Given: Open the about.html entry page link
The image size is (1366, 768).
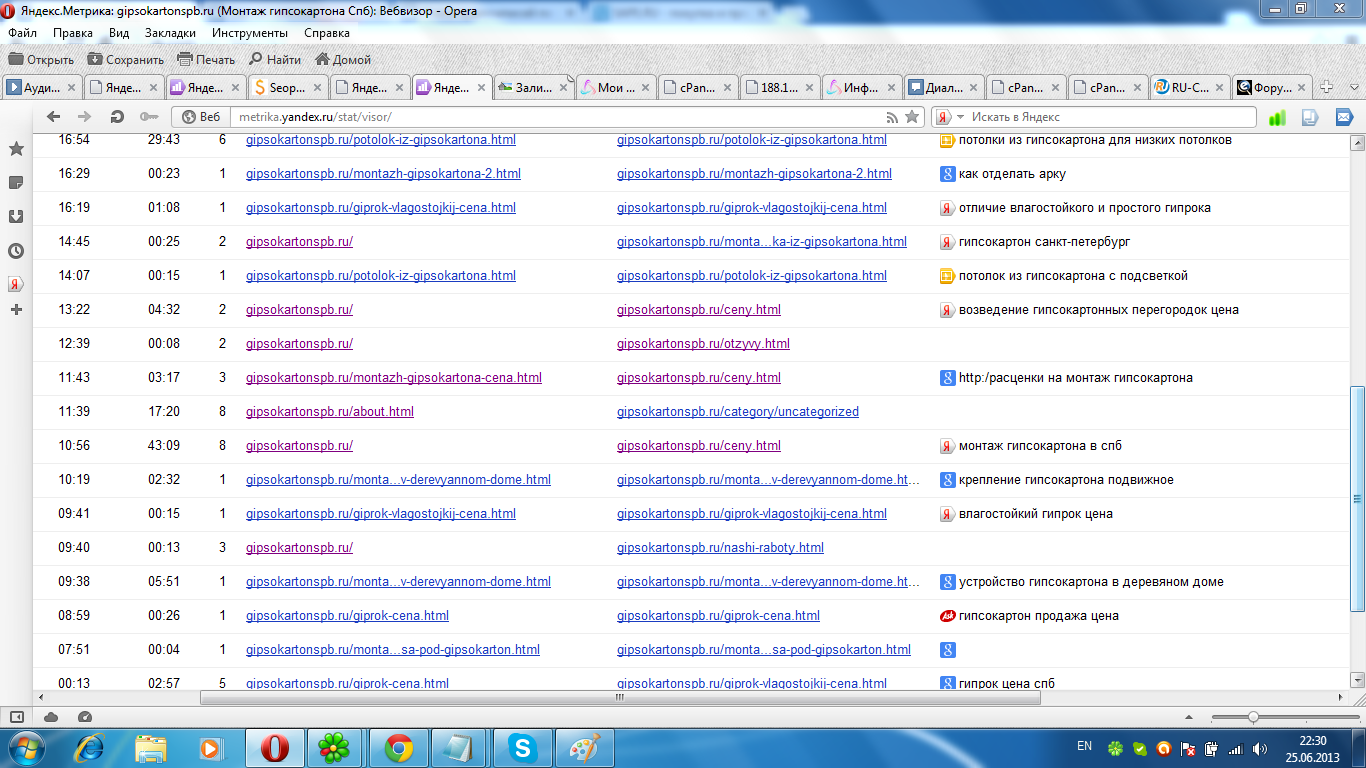Looking at the screenshot, I should [x=329, y=412].
